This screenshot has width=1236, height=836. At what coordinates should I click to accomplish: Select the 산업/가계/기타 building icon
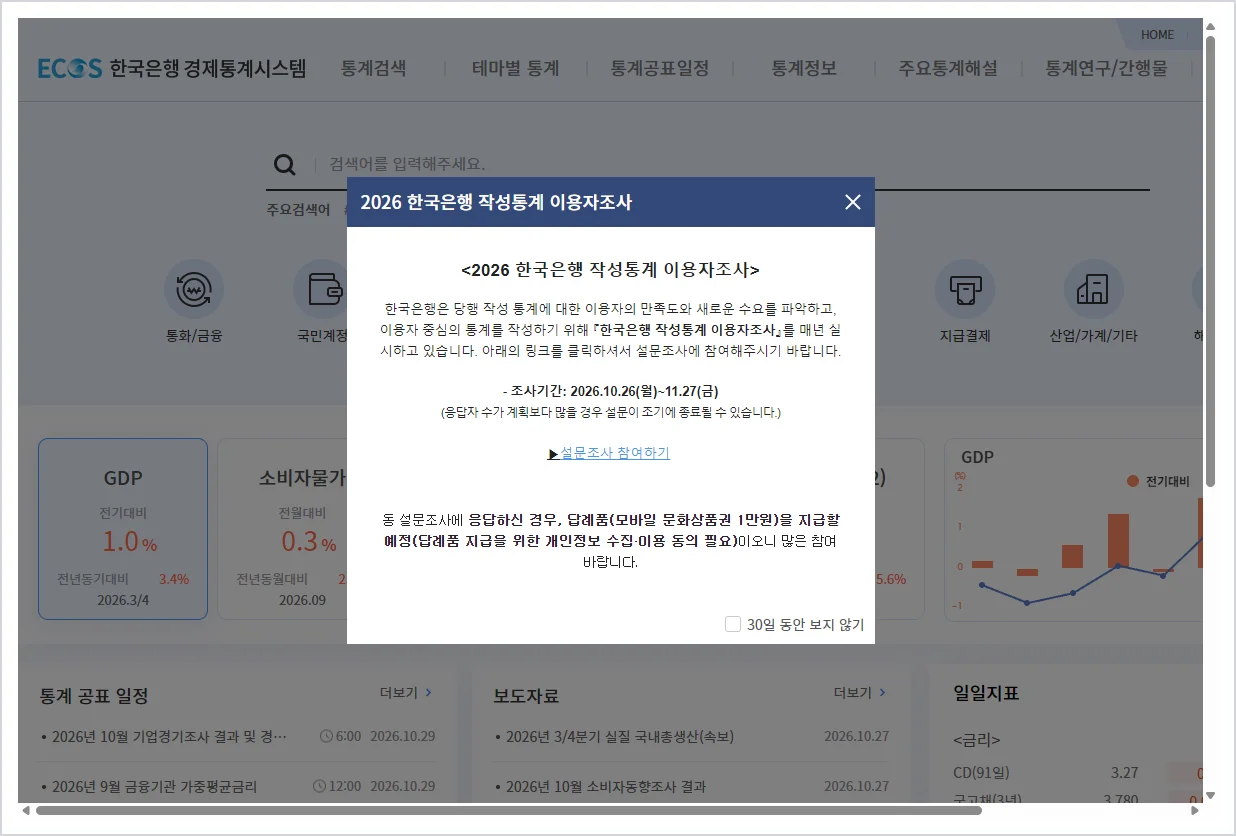1093,290
